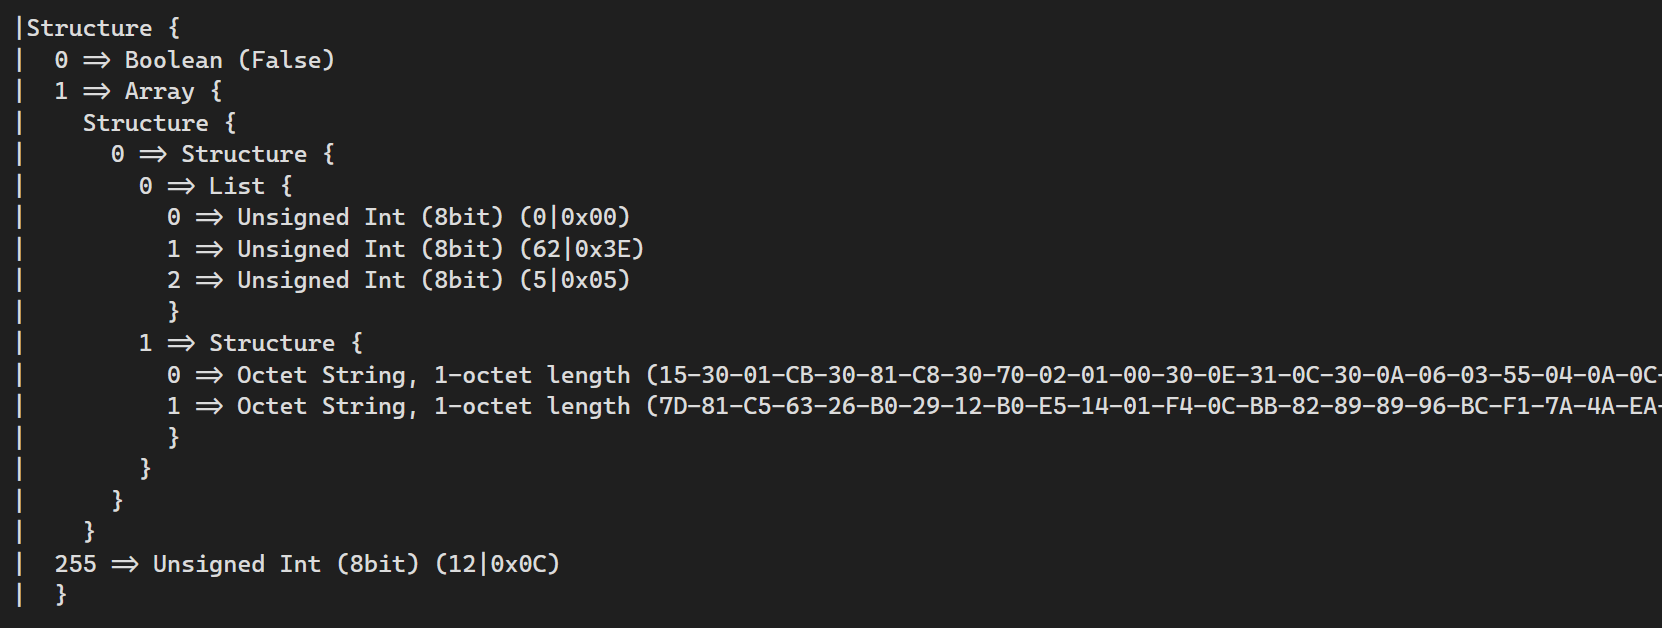The image size is (1662, 628).
Task: Select list item 2 with value 0x05
Action: click(398, 280)
